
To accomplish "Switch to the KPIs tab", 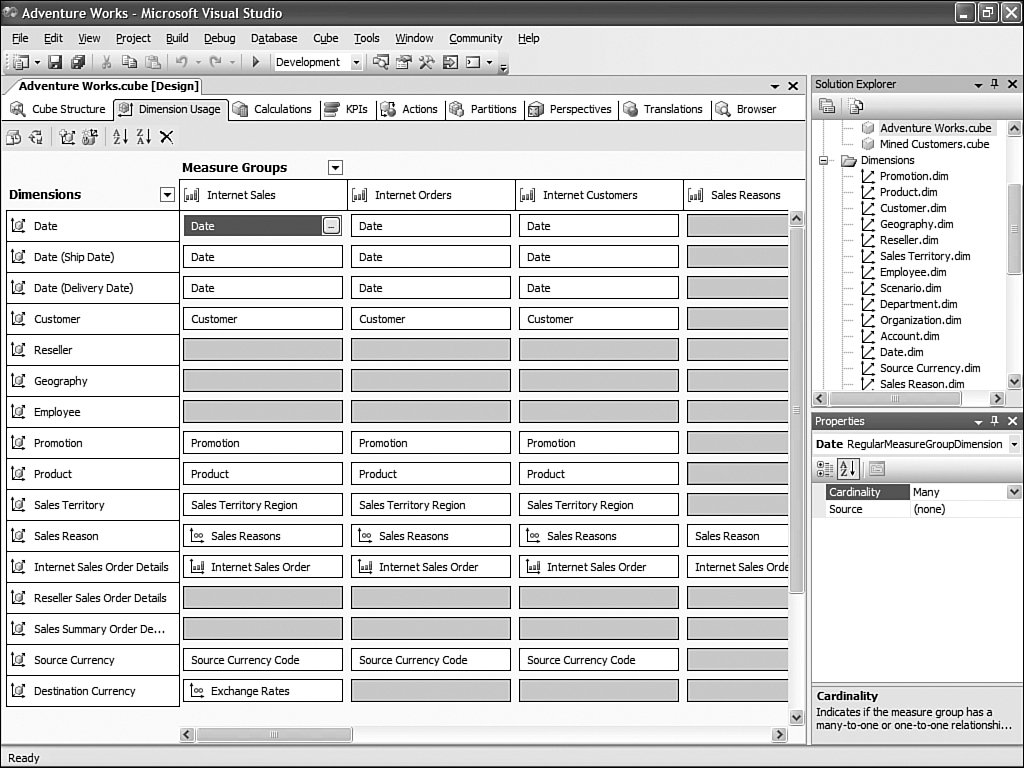I will [x=347, y=109].
